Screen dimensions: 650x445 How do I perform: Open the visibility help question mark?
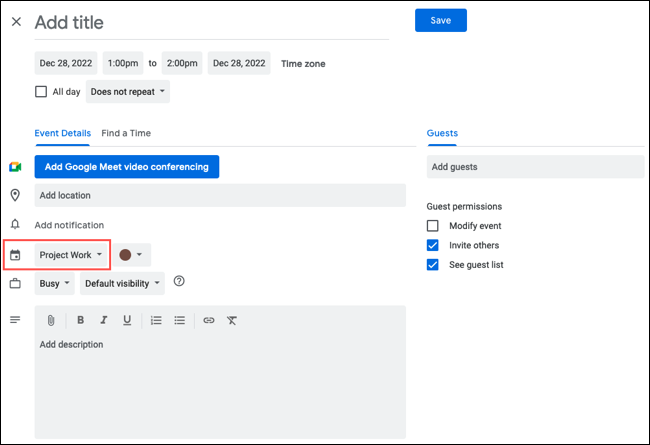(179, 281)
